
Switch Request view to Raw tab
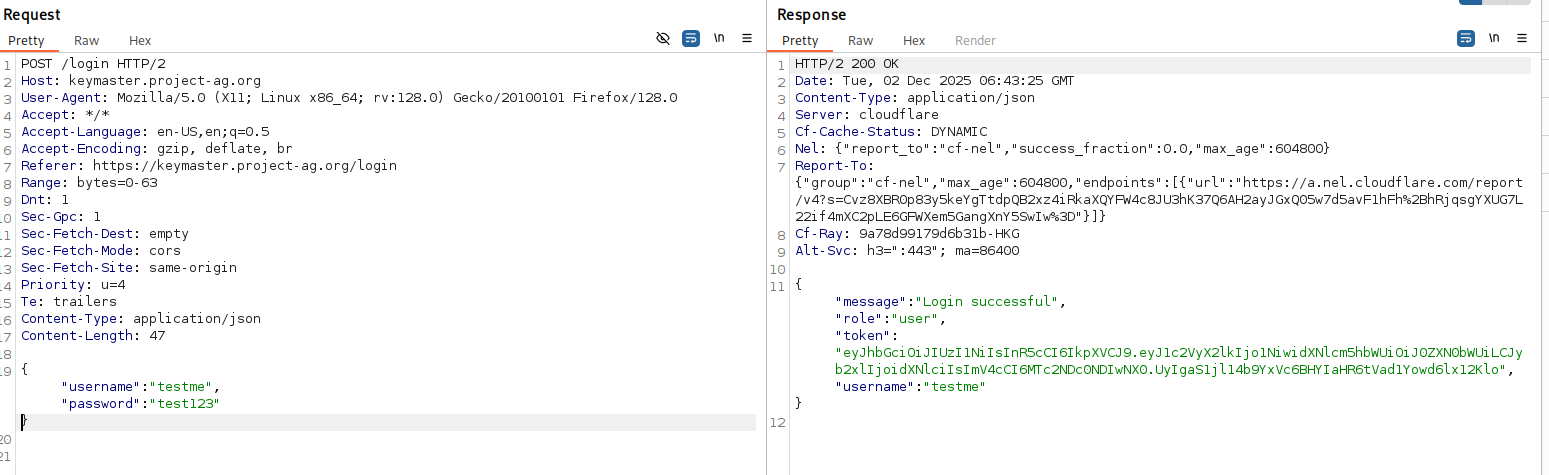[x=86, y=41]
